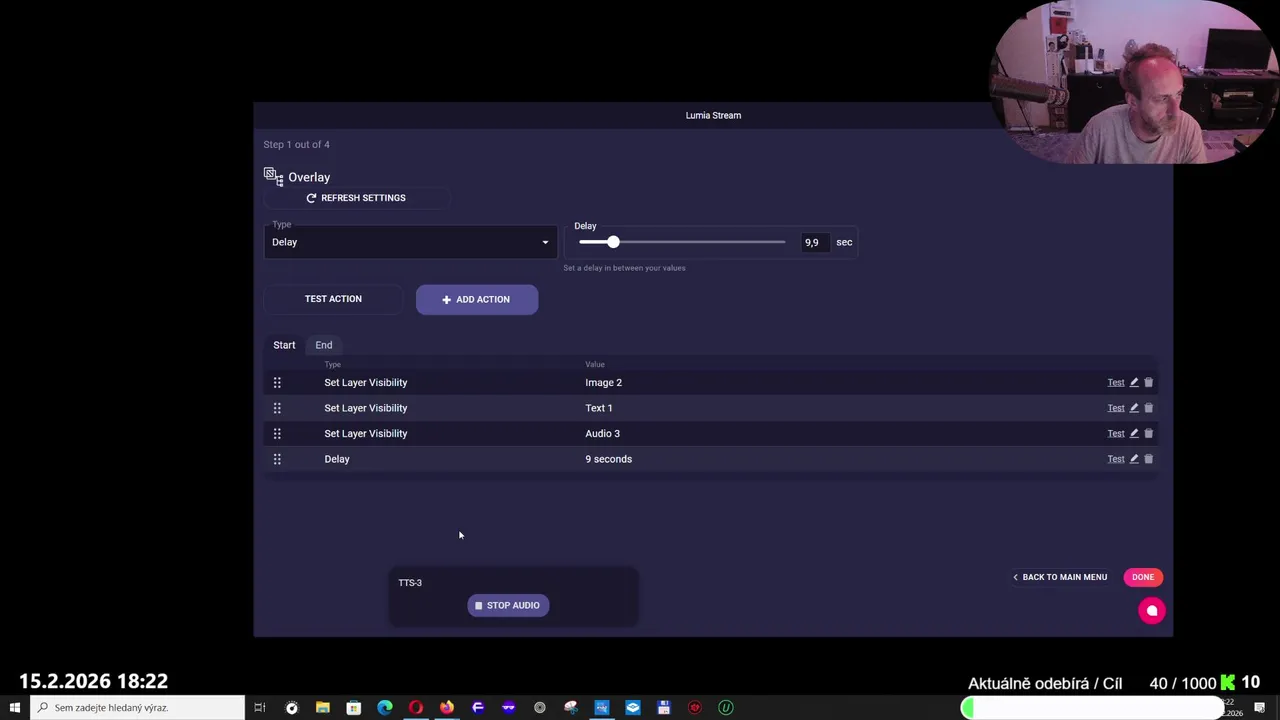Launch Opera browser from the taskbar
The width and height of the screenshot is (1280, 720).
coord(416,707)
